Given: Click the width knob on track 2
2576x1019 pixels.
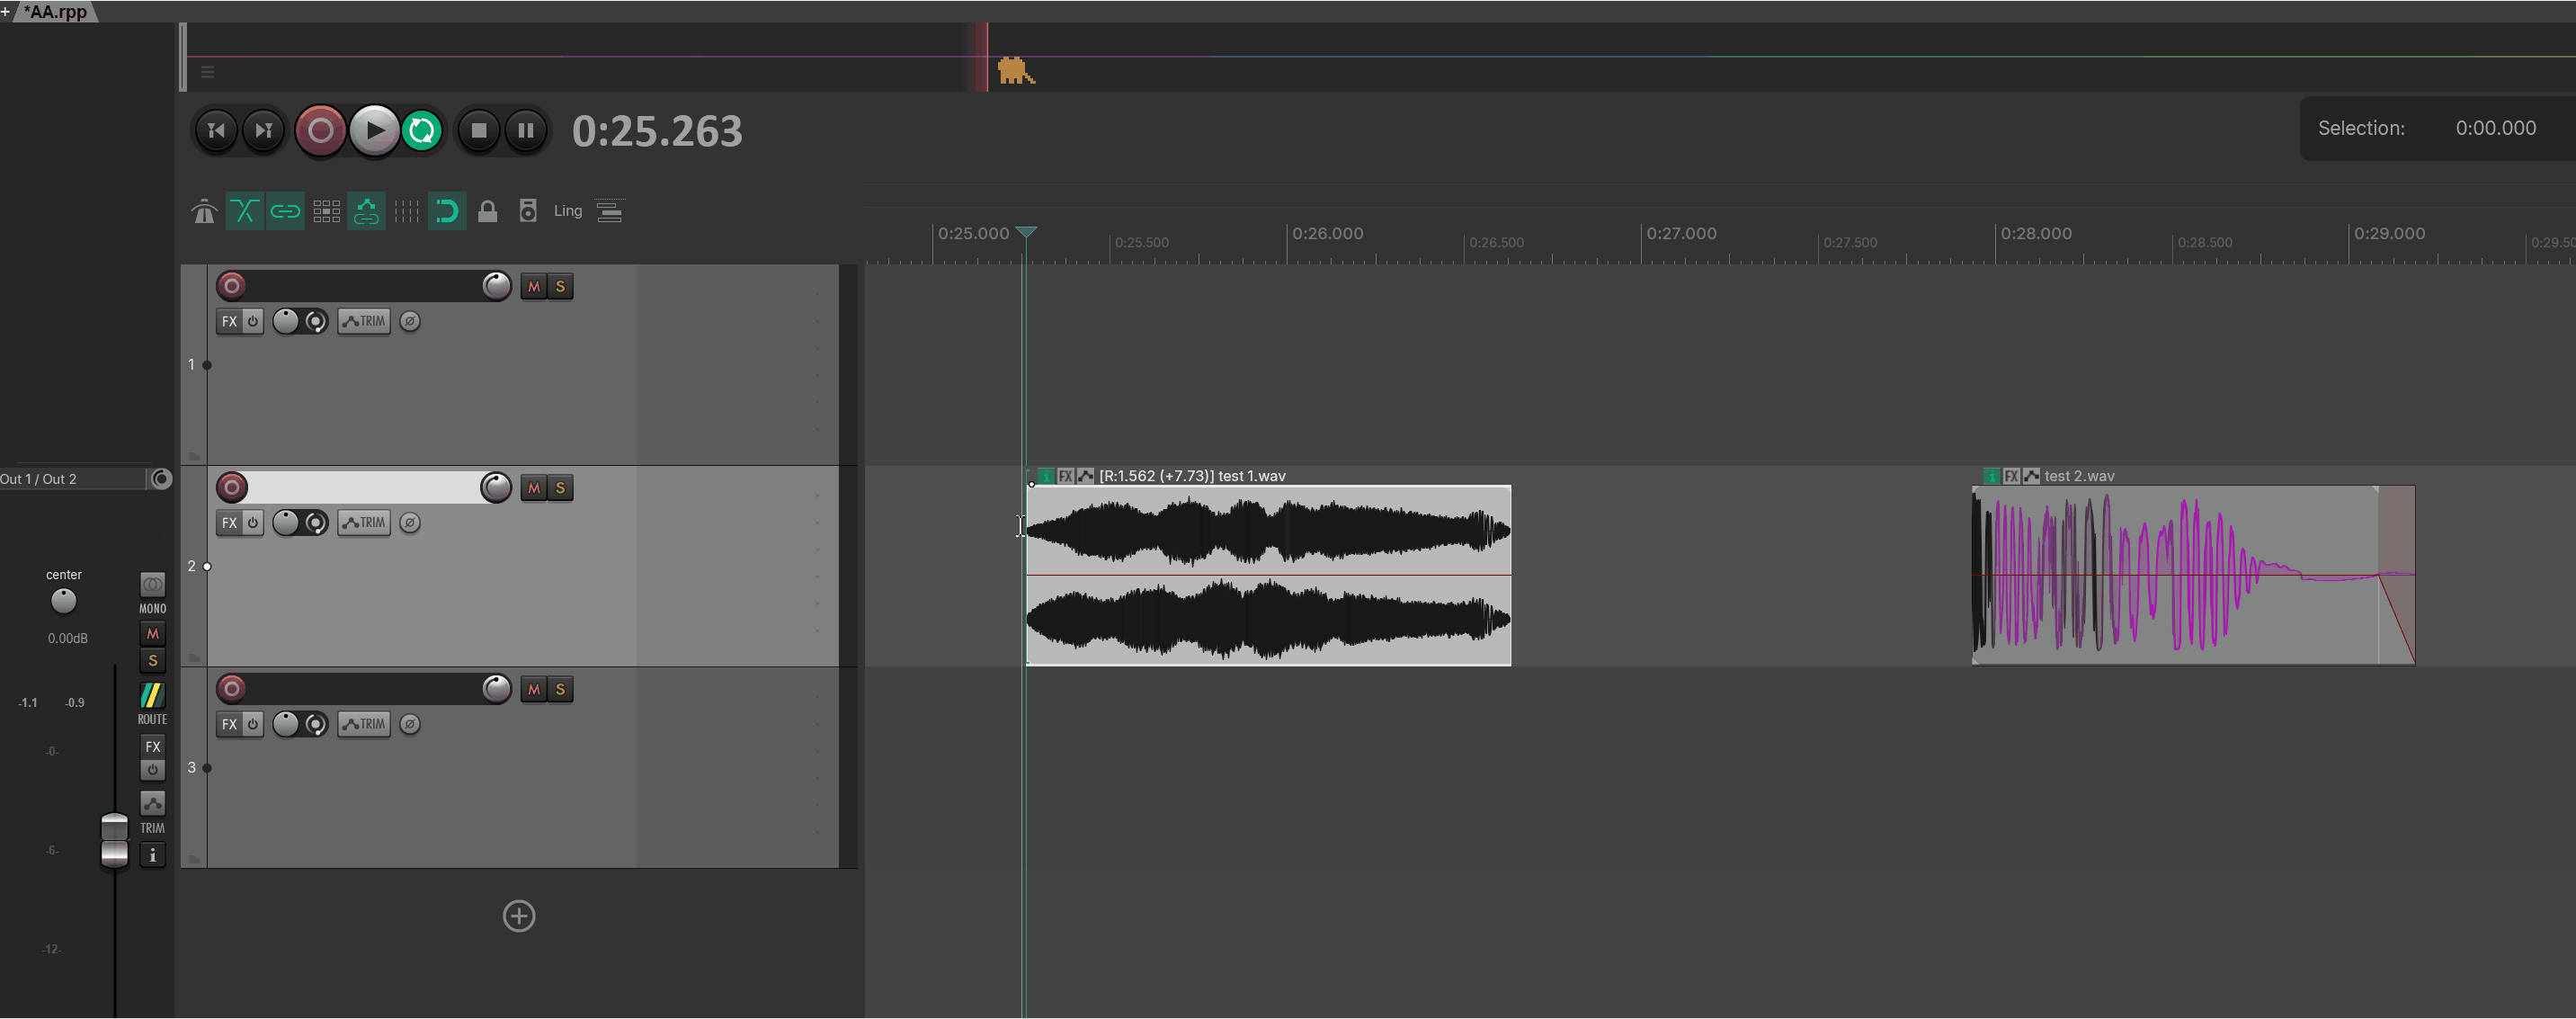Looking at the screenshot, I should [315, 523].
